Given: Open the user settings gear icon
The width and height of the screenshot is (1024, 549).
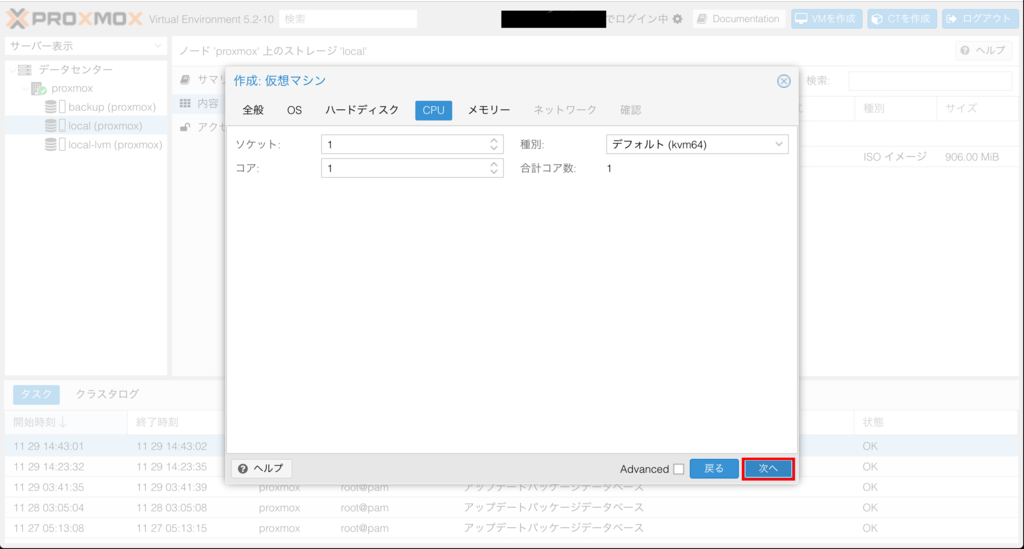Looking at the screenshot, I should tap(677, 19).
